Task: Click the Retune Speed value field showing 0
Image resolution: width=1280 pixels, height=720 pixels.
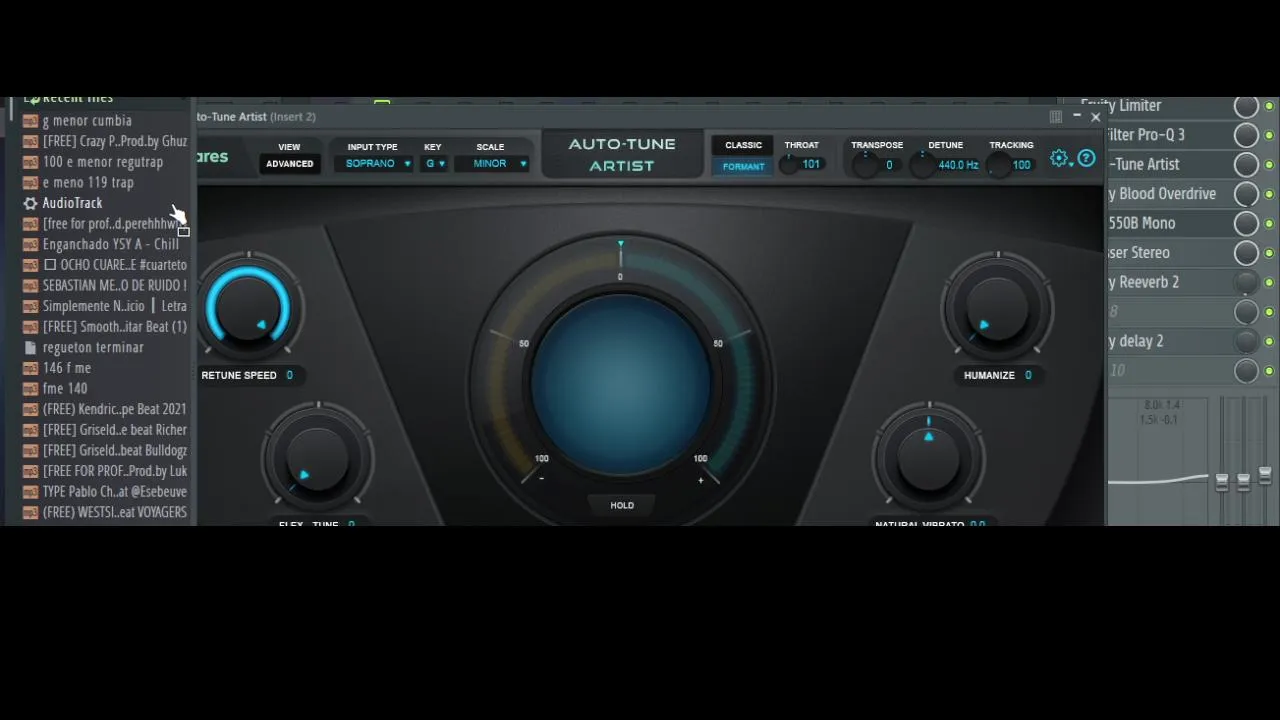Action: [x=290, y=376]
